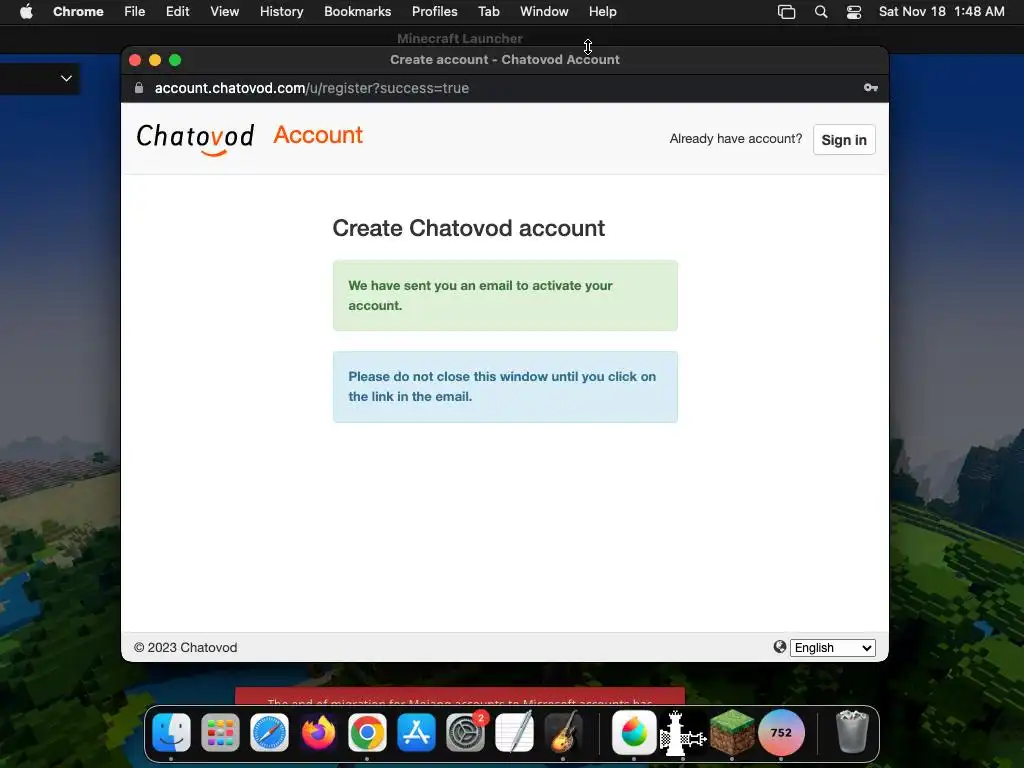Open the Edit menu
The image size is (1024, 768).
178,12
